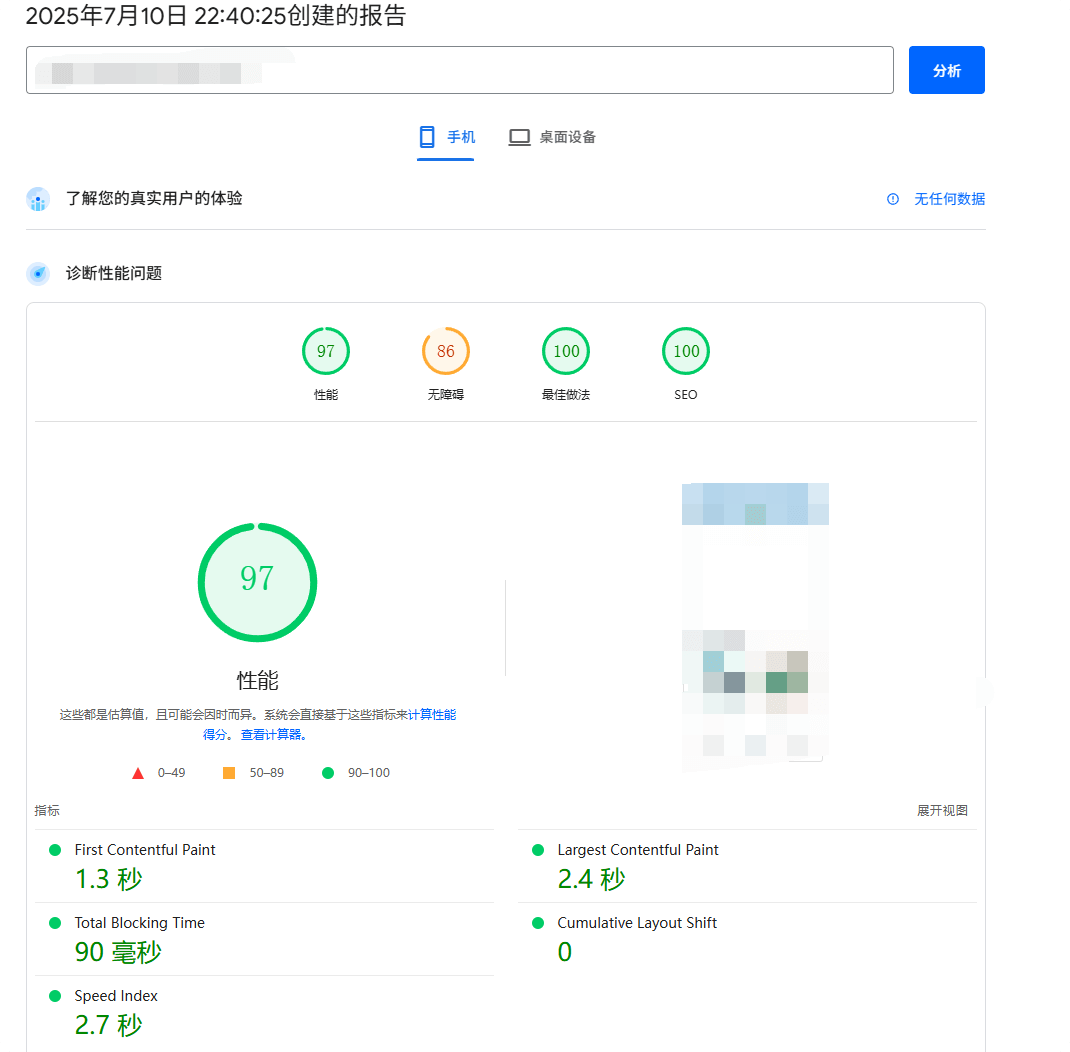Click the Lighthouse icon beside 诊断性能问题
The image size is (1070, 1052).
tap(38, 272)
